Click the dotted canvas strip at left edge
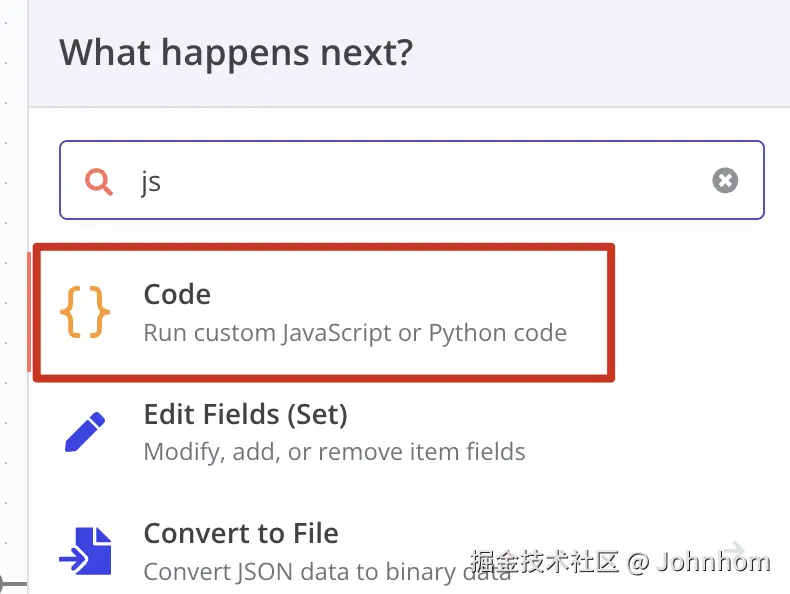790x594 pixels. click(10, 300)
